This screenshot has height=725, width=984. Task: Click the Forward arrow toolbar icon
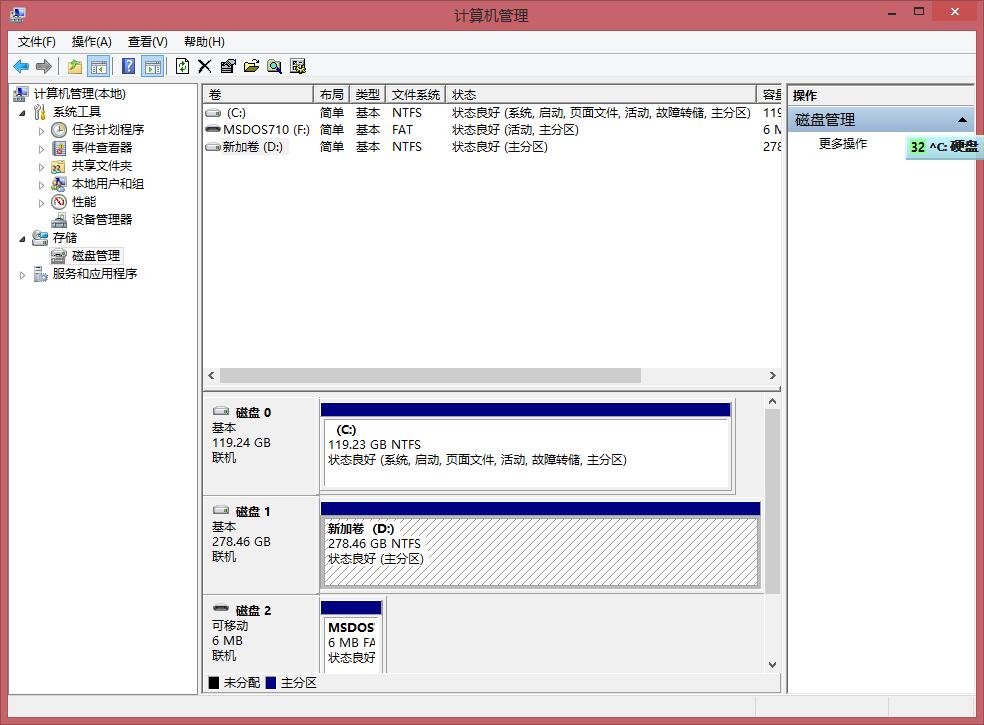(x=43, y=66)
